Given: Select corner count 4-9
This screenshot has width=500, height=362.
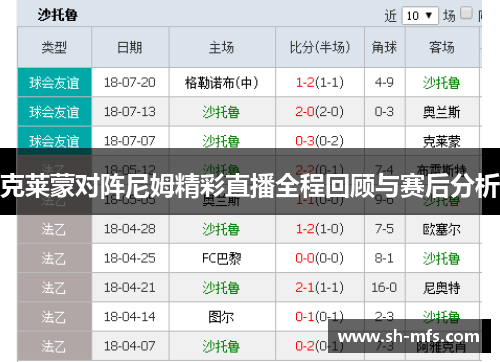Looking at the screenshot, I should pos(384,82).
